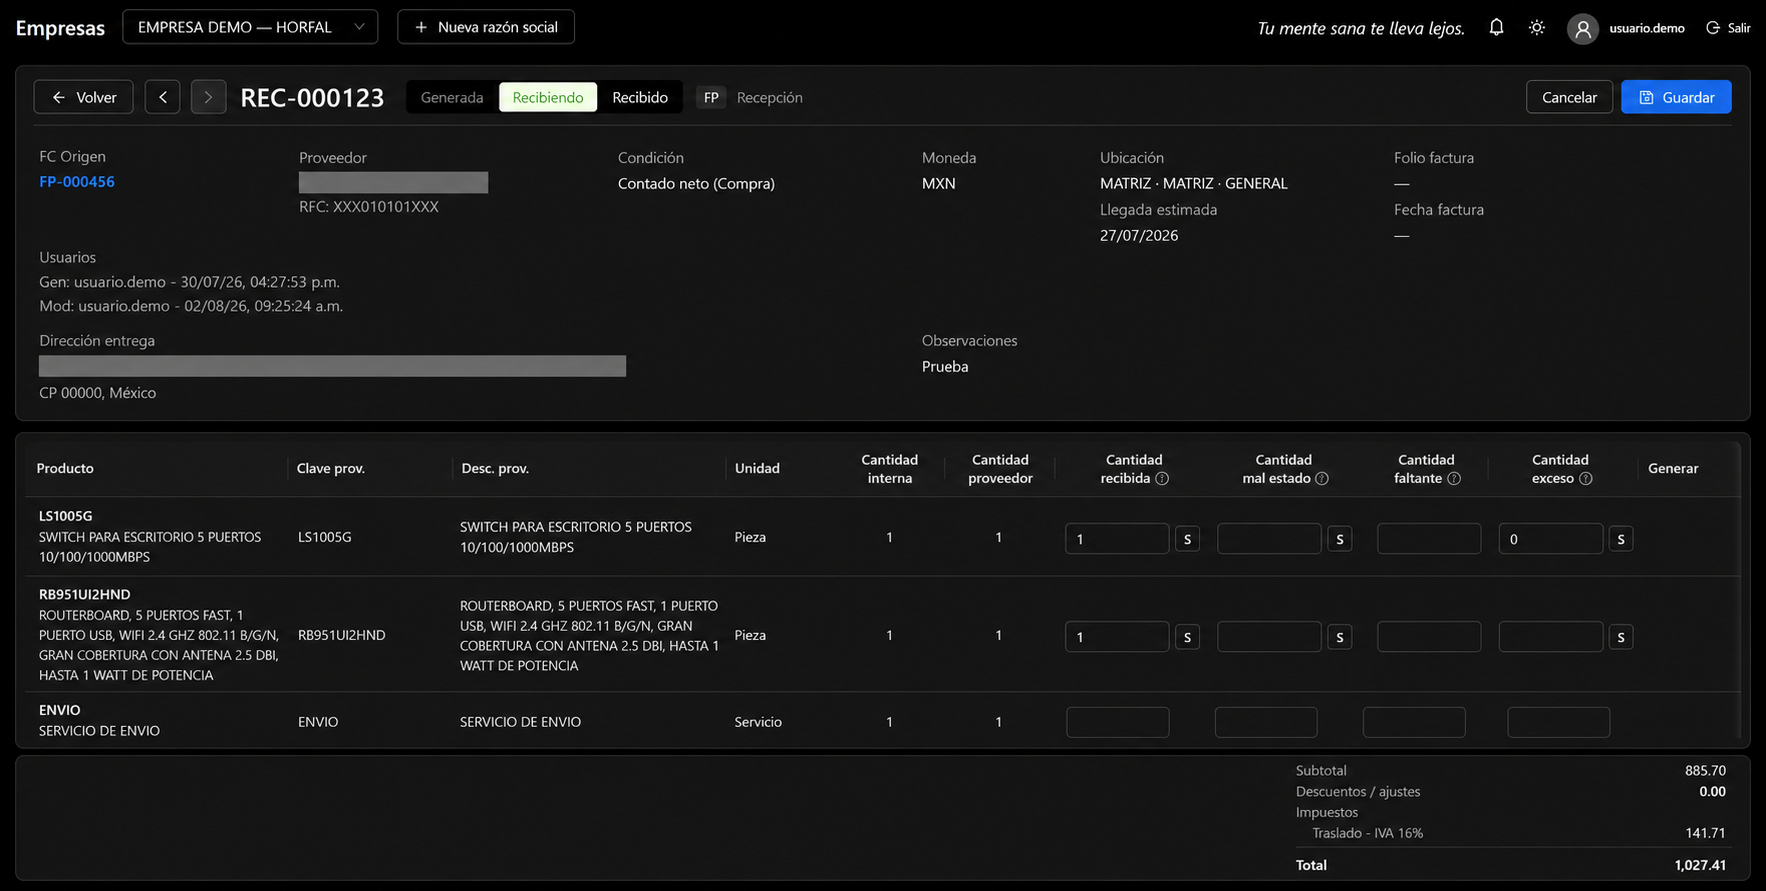
Task: Open the EMPRESA DEMO — HORFAL company dropdown
Action: [x=250, y=27]
